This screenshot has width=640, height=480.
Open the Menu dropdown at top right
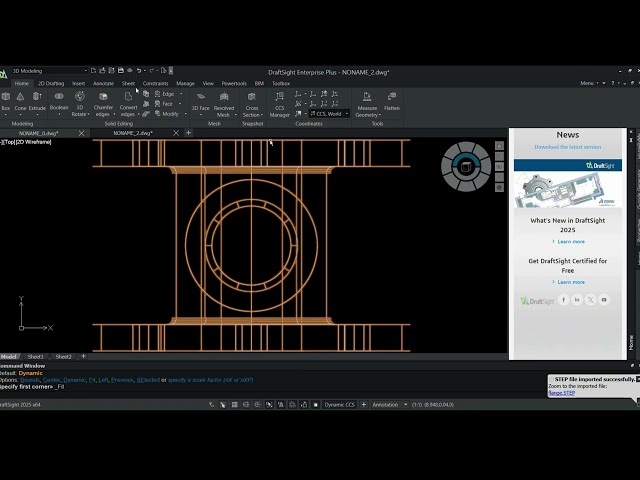coord(589,83)
